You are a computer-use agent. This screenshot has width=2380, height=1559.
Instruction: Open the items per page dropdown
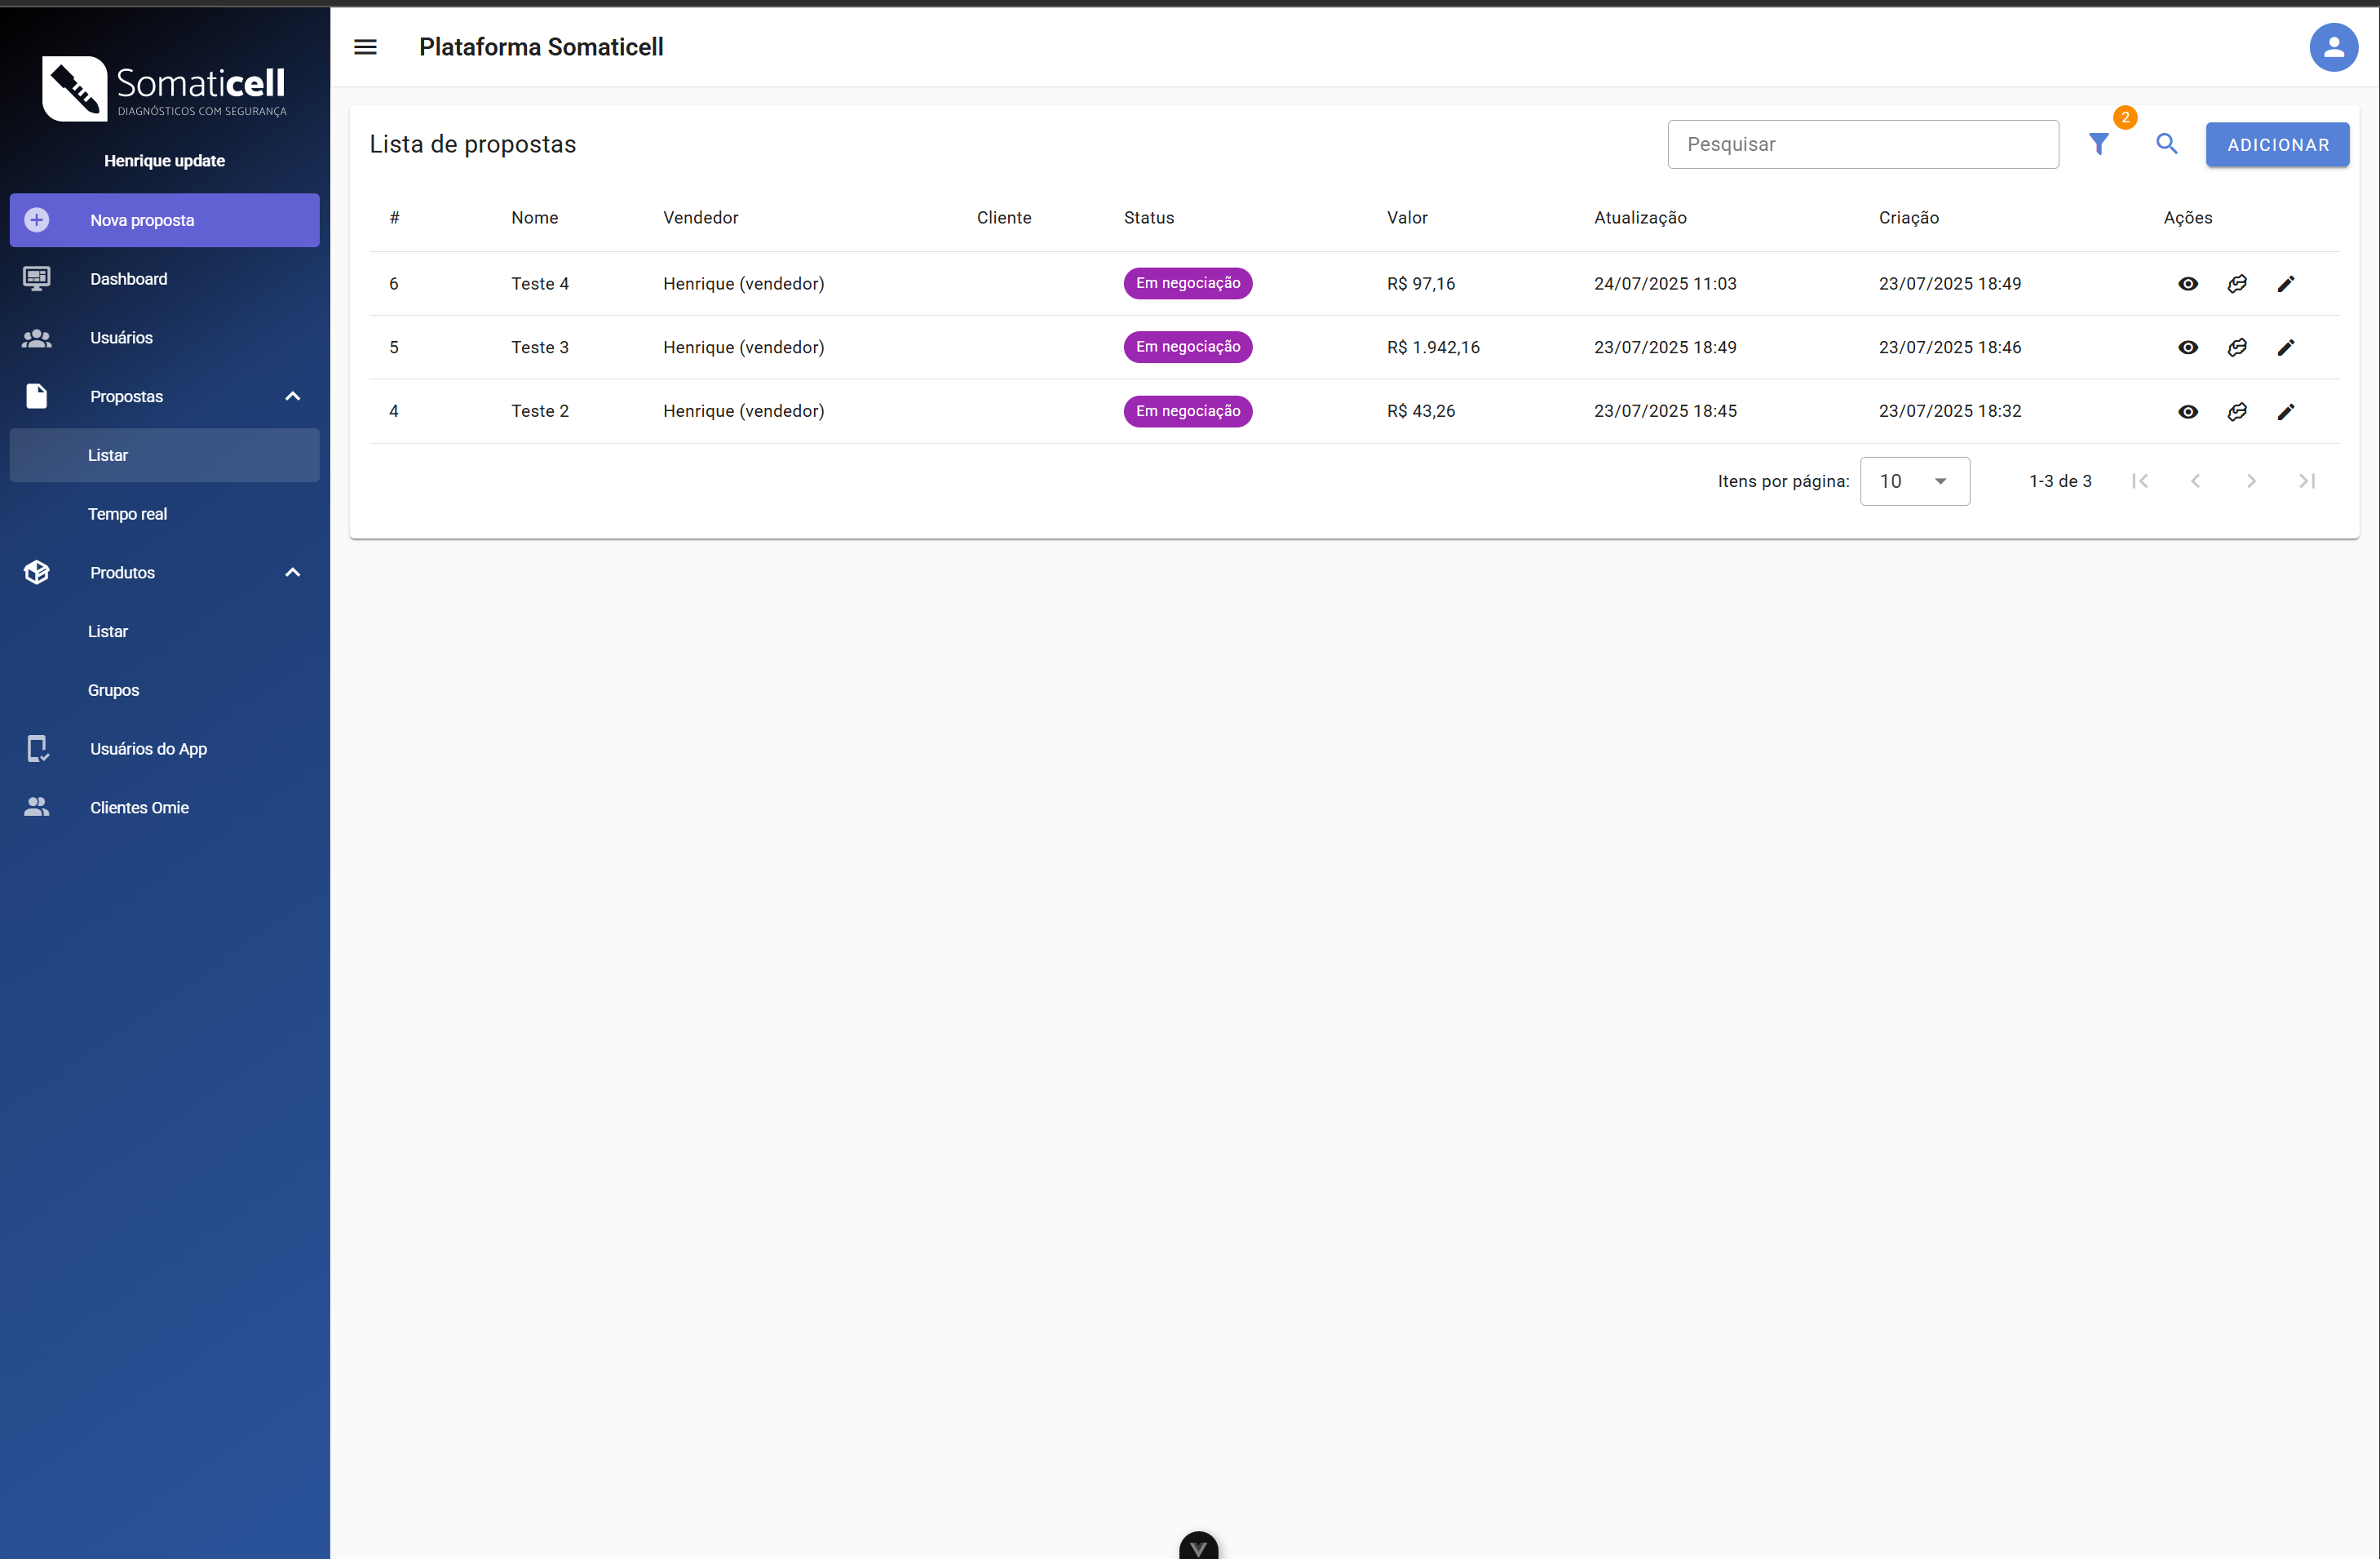click(x=1914, y=481)
